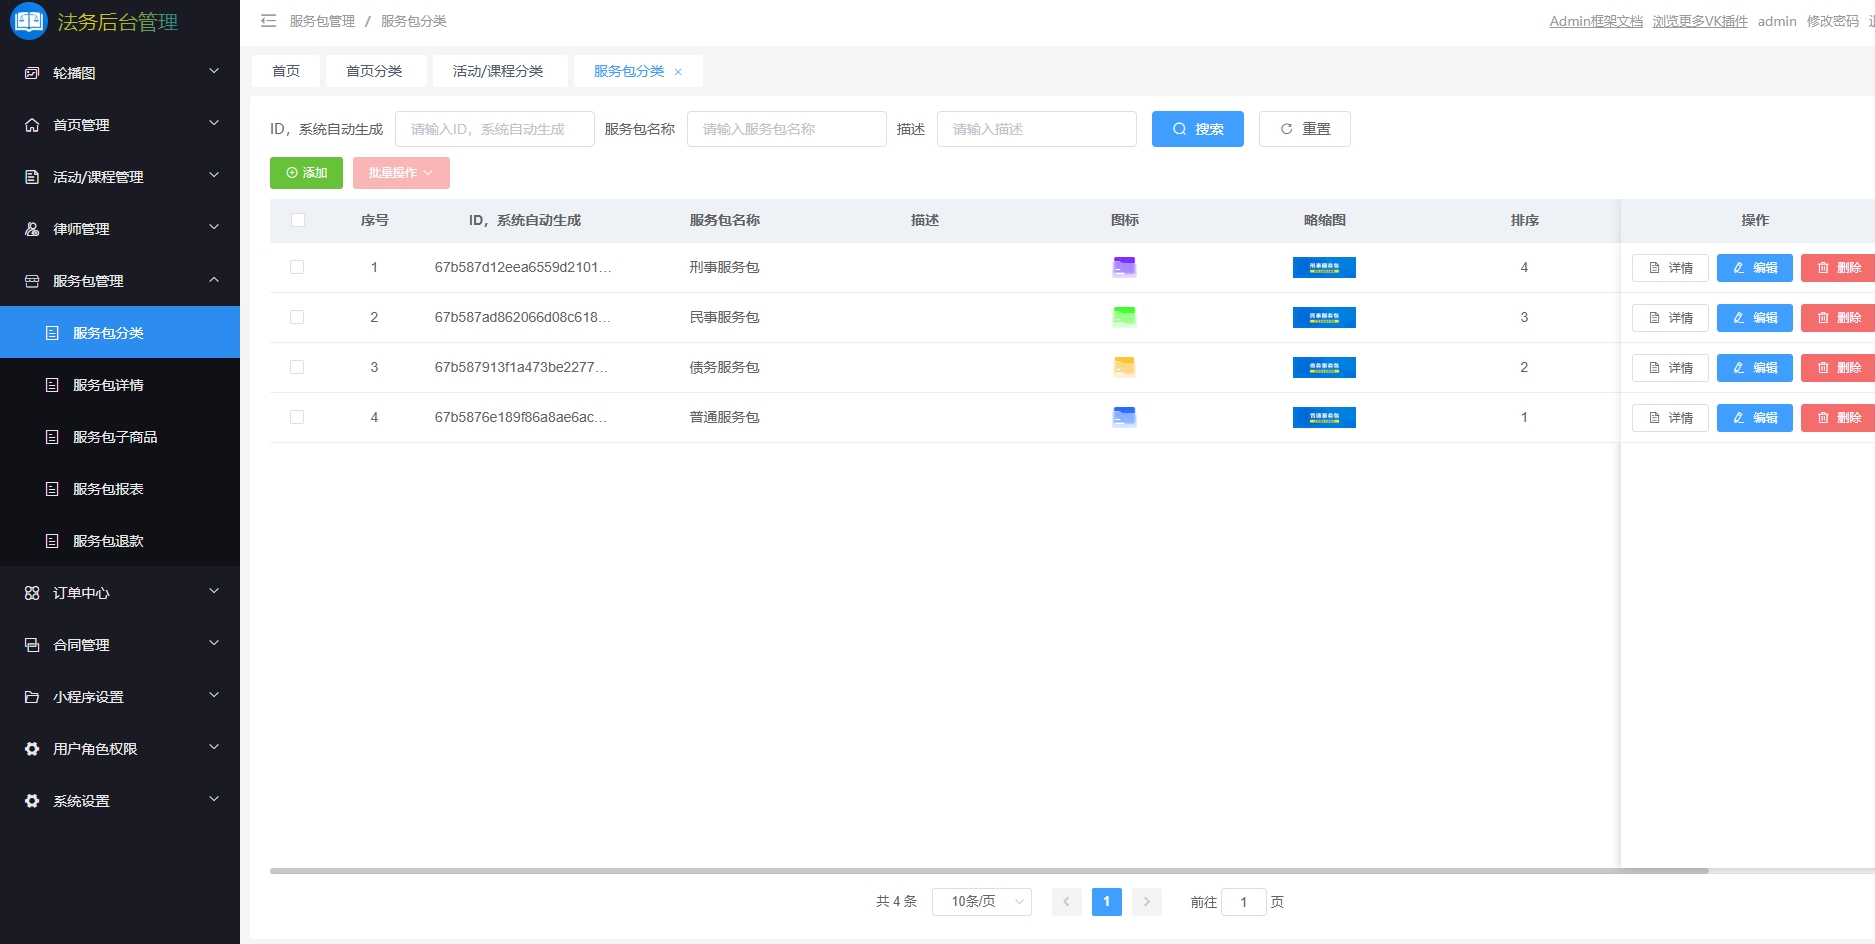Focus the 服务包名称 input field
Screen dimensions: 1875x944
(787, 129)
